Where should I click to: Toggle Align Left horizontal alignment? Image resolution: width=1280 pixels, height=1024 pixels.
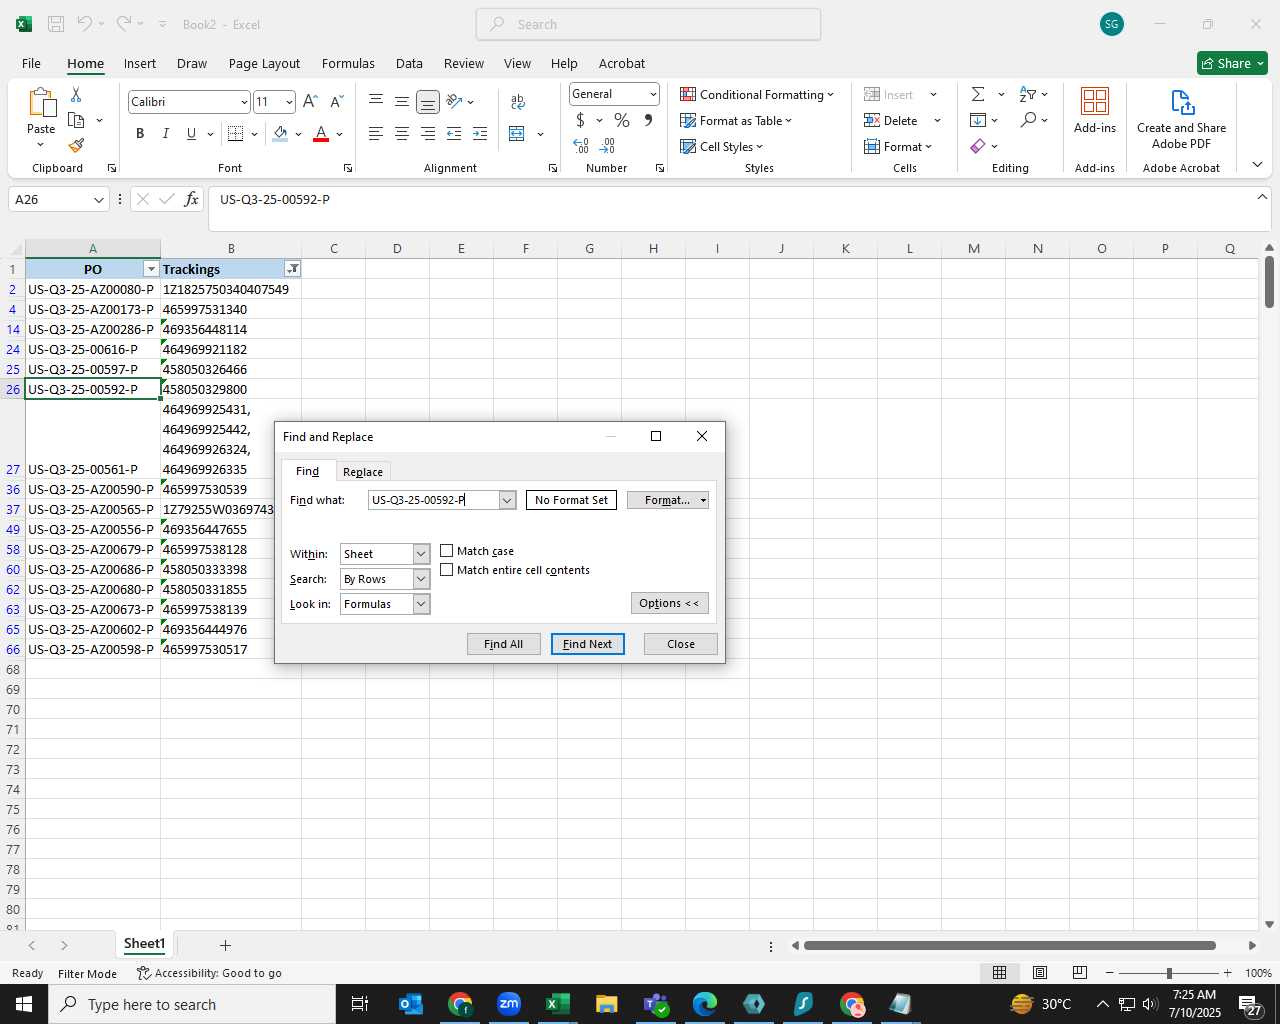[375, 133]
